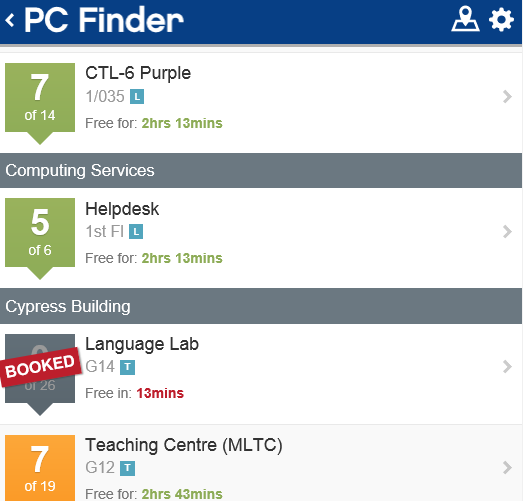Click the T badge beside G12
This screenshot has height=501, width=523.
127,468
